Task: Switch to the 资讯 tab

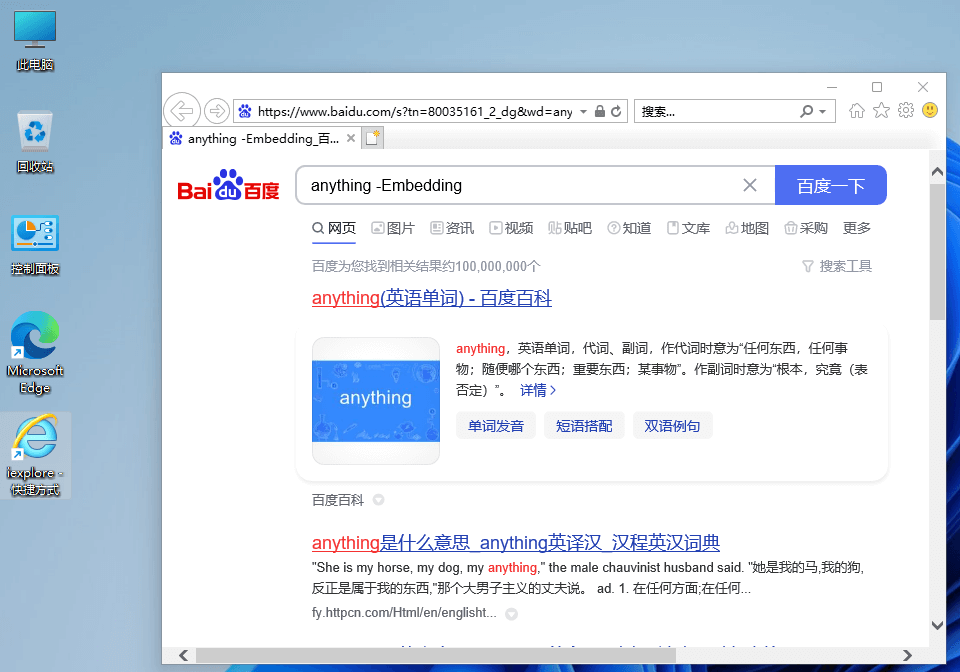Action: pos(452,228)
